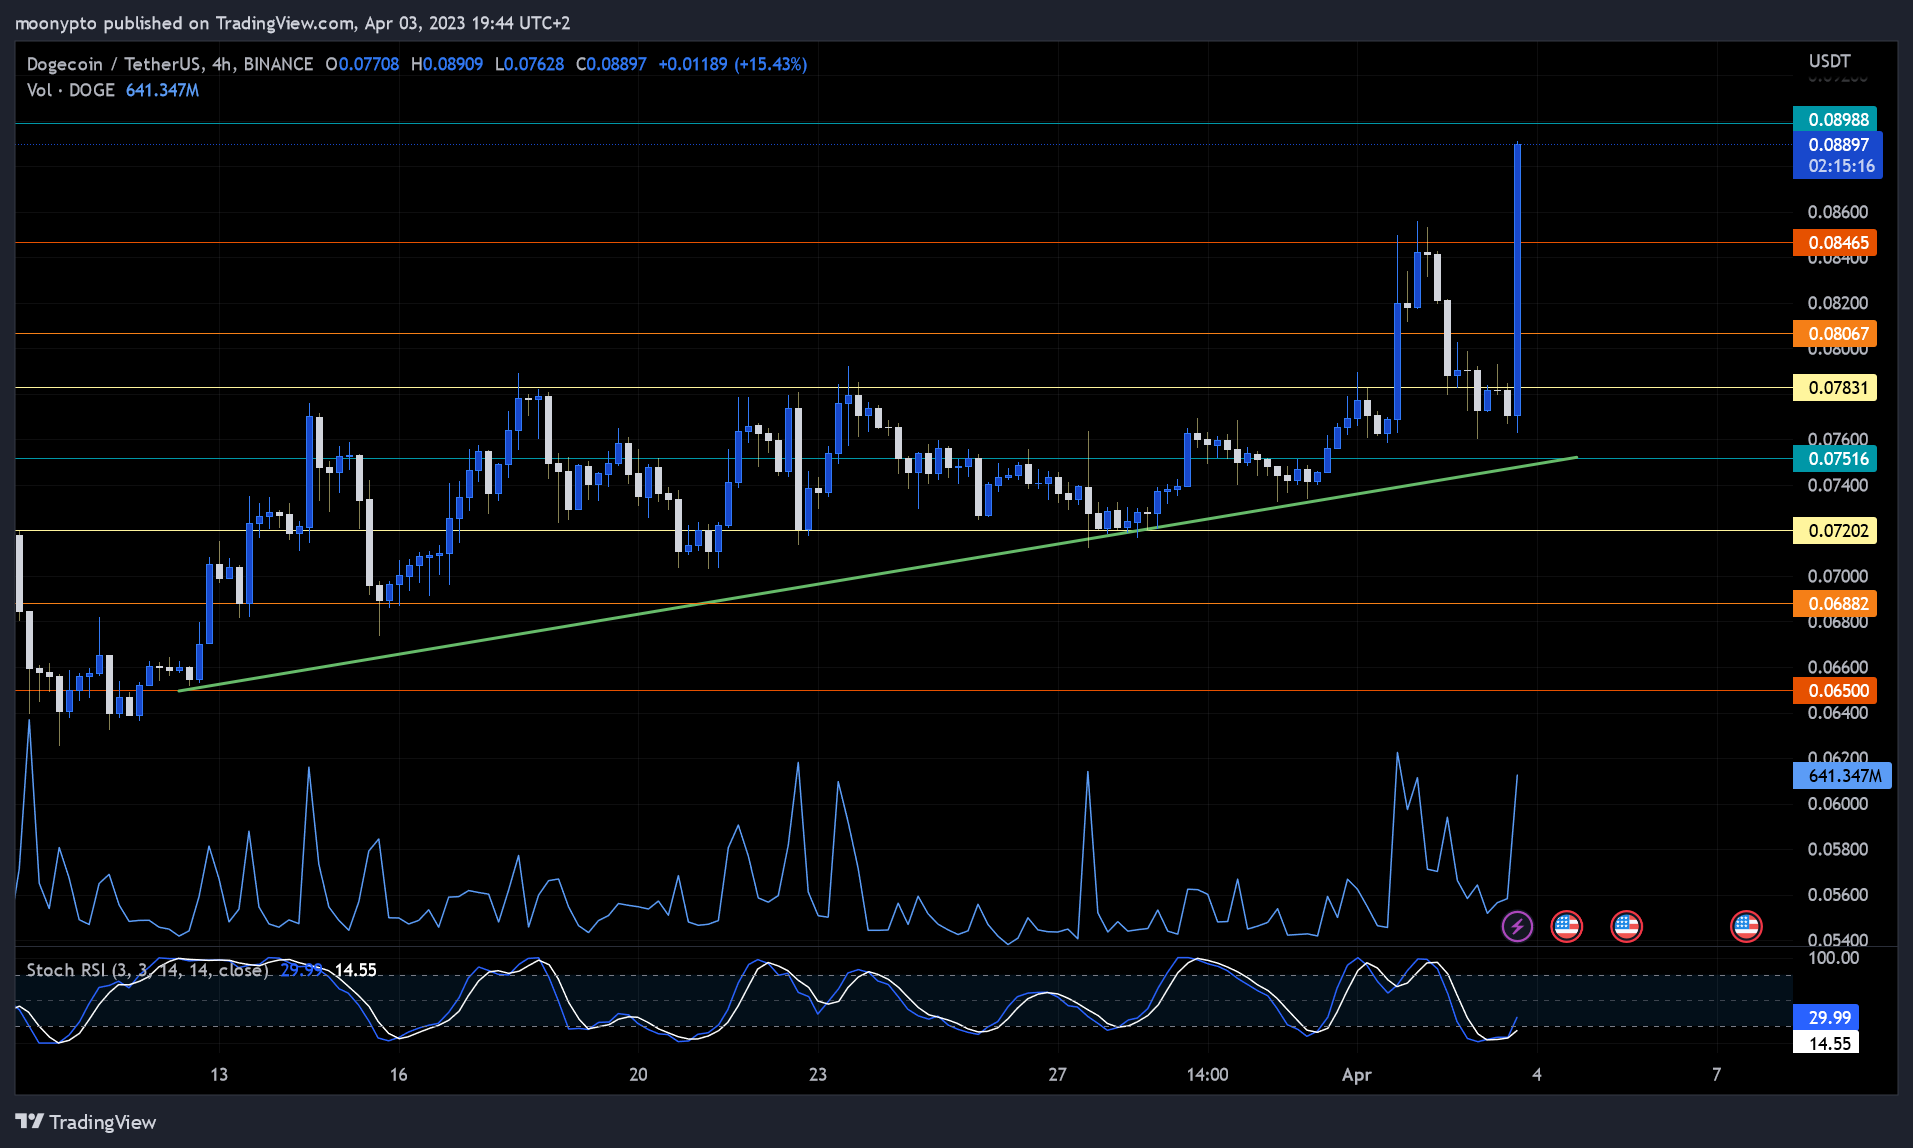This screenshot has width=1913, height=1148.
Task: Click the close value C0.08897
Action: [x=611, y=64]
